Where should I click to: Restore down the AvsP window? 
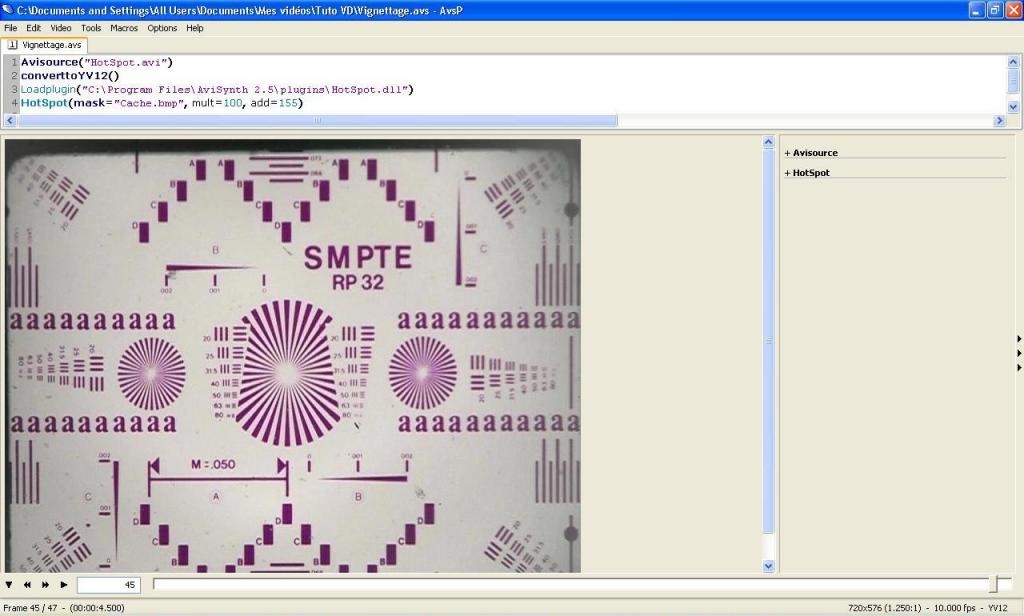pyautogui.click(x=995, y=10)
